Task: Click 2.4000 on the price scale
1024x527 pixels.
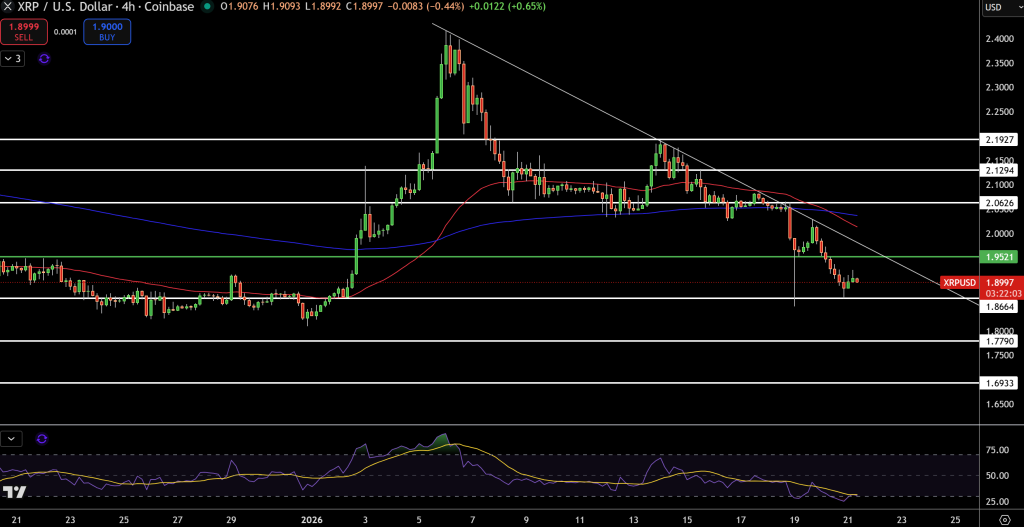Action: click(x=1000, y=39)
